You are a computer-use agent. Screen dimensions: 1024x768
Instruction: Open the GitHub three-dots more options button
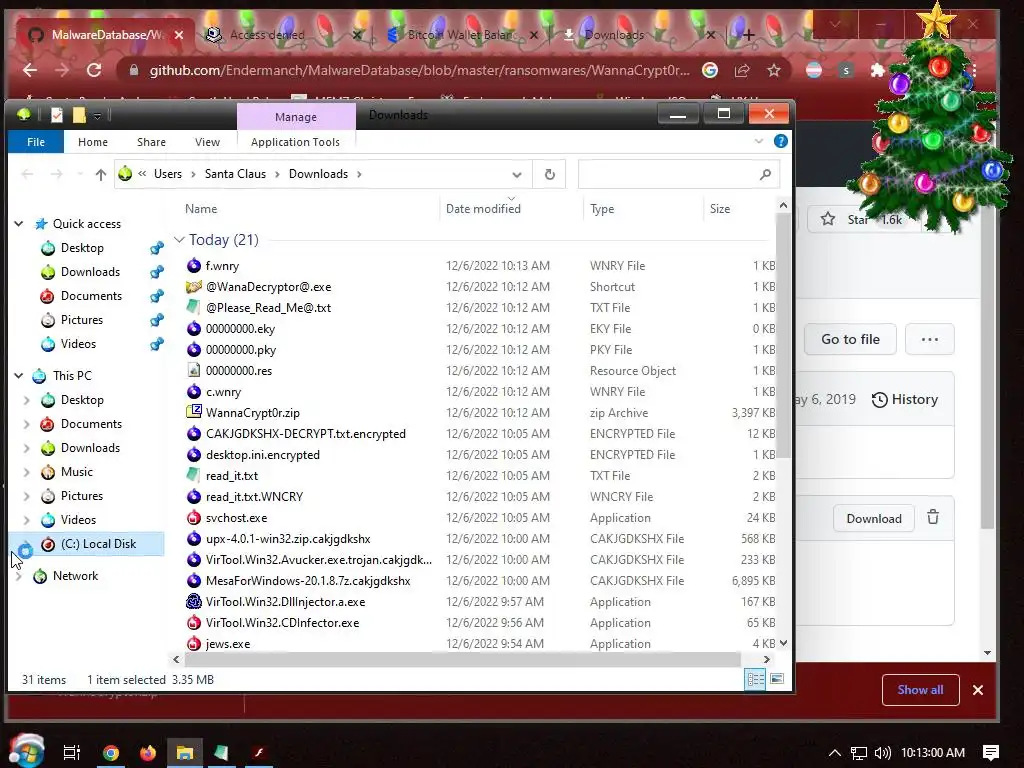point(929,339)
